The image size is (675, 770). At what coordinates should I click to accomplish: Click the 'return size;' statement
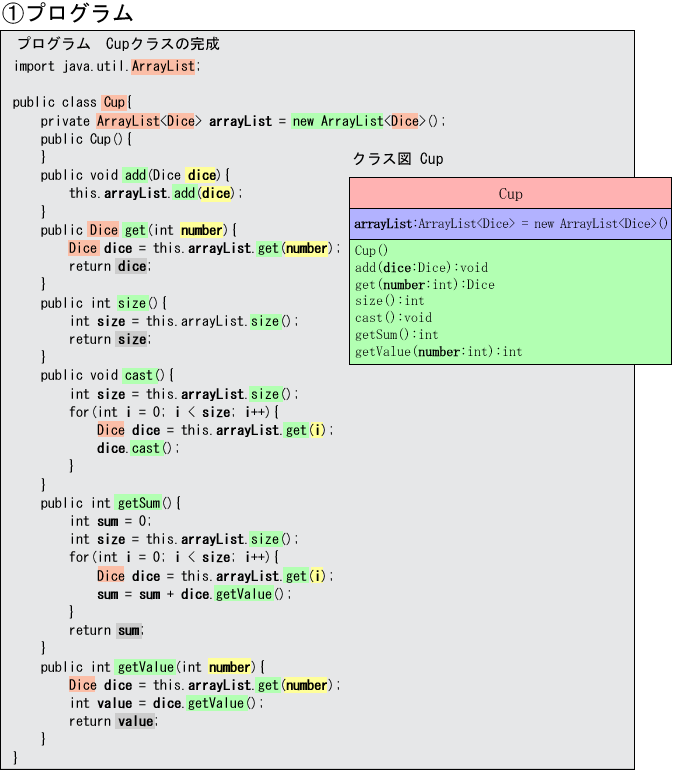click(x=110, y=339)
